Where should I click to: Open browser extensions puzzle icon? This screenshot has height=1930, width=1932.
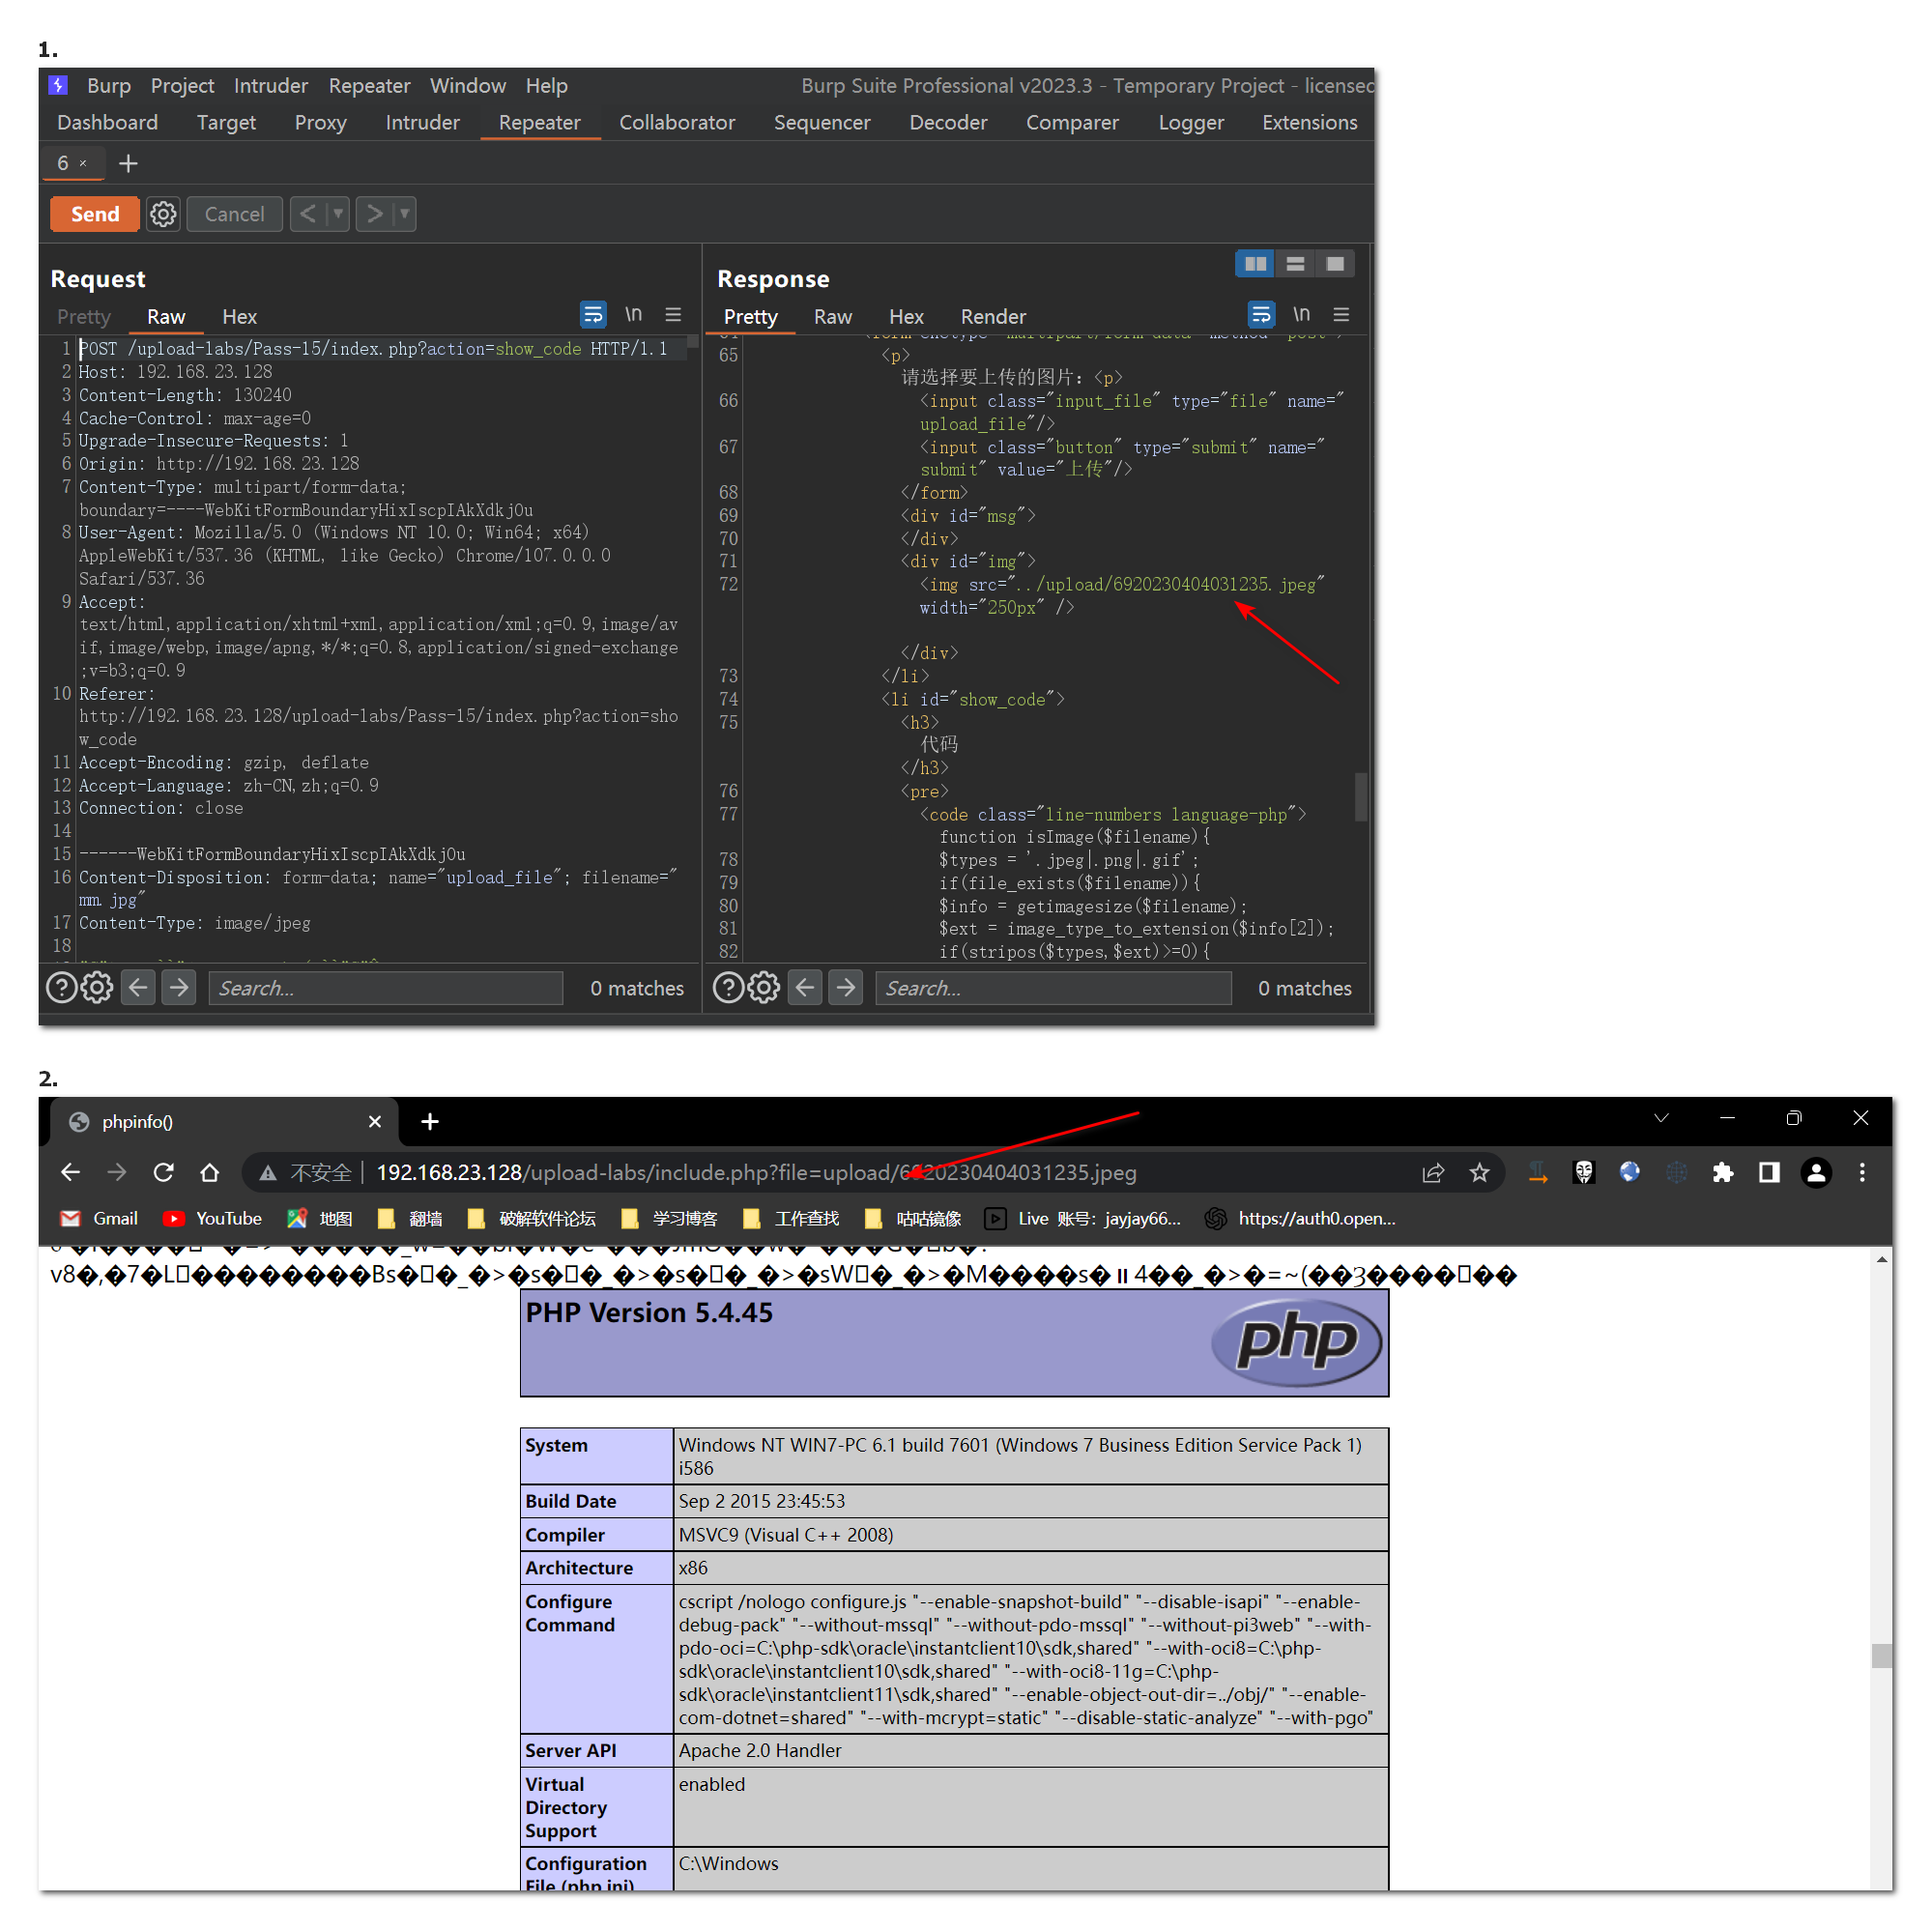coord(1723,1172)
